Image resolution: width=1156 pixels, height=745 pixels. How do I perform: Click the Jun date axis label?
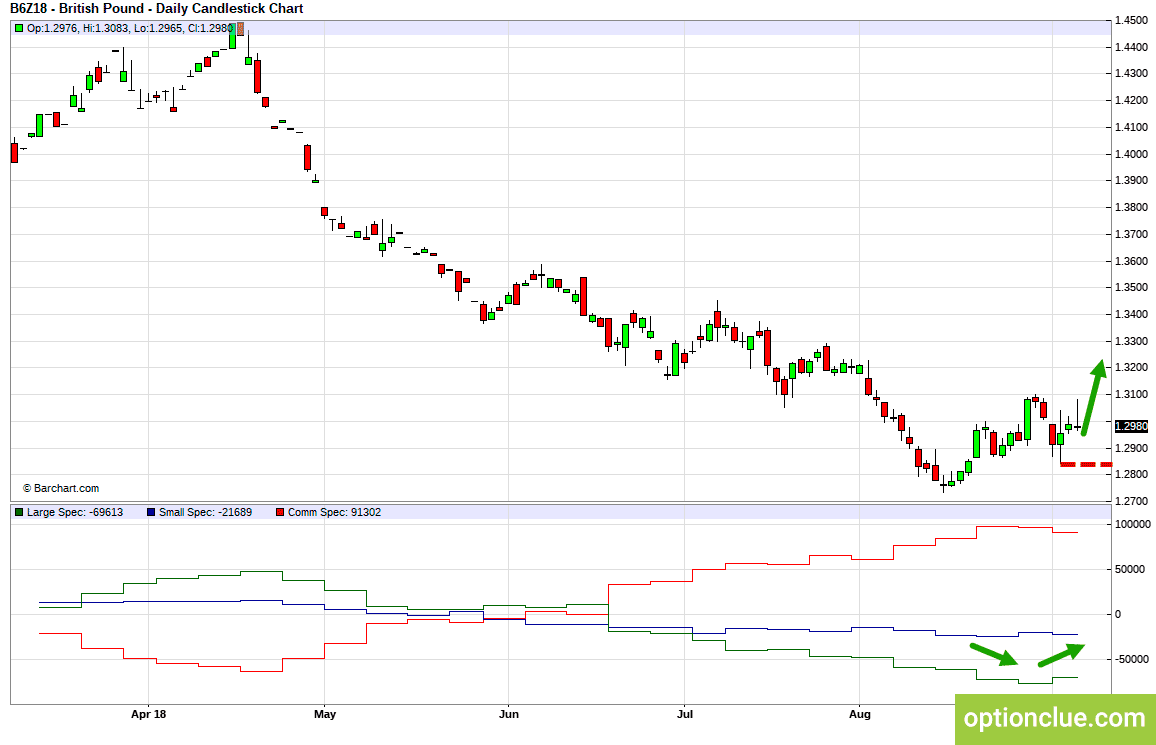click(x=509, y=714)
